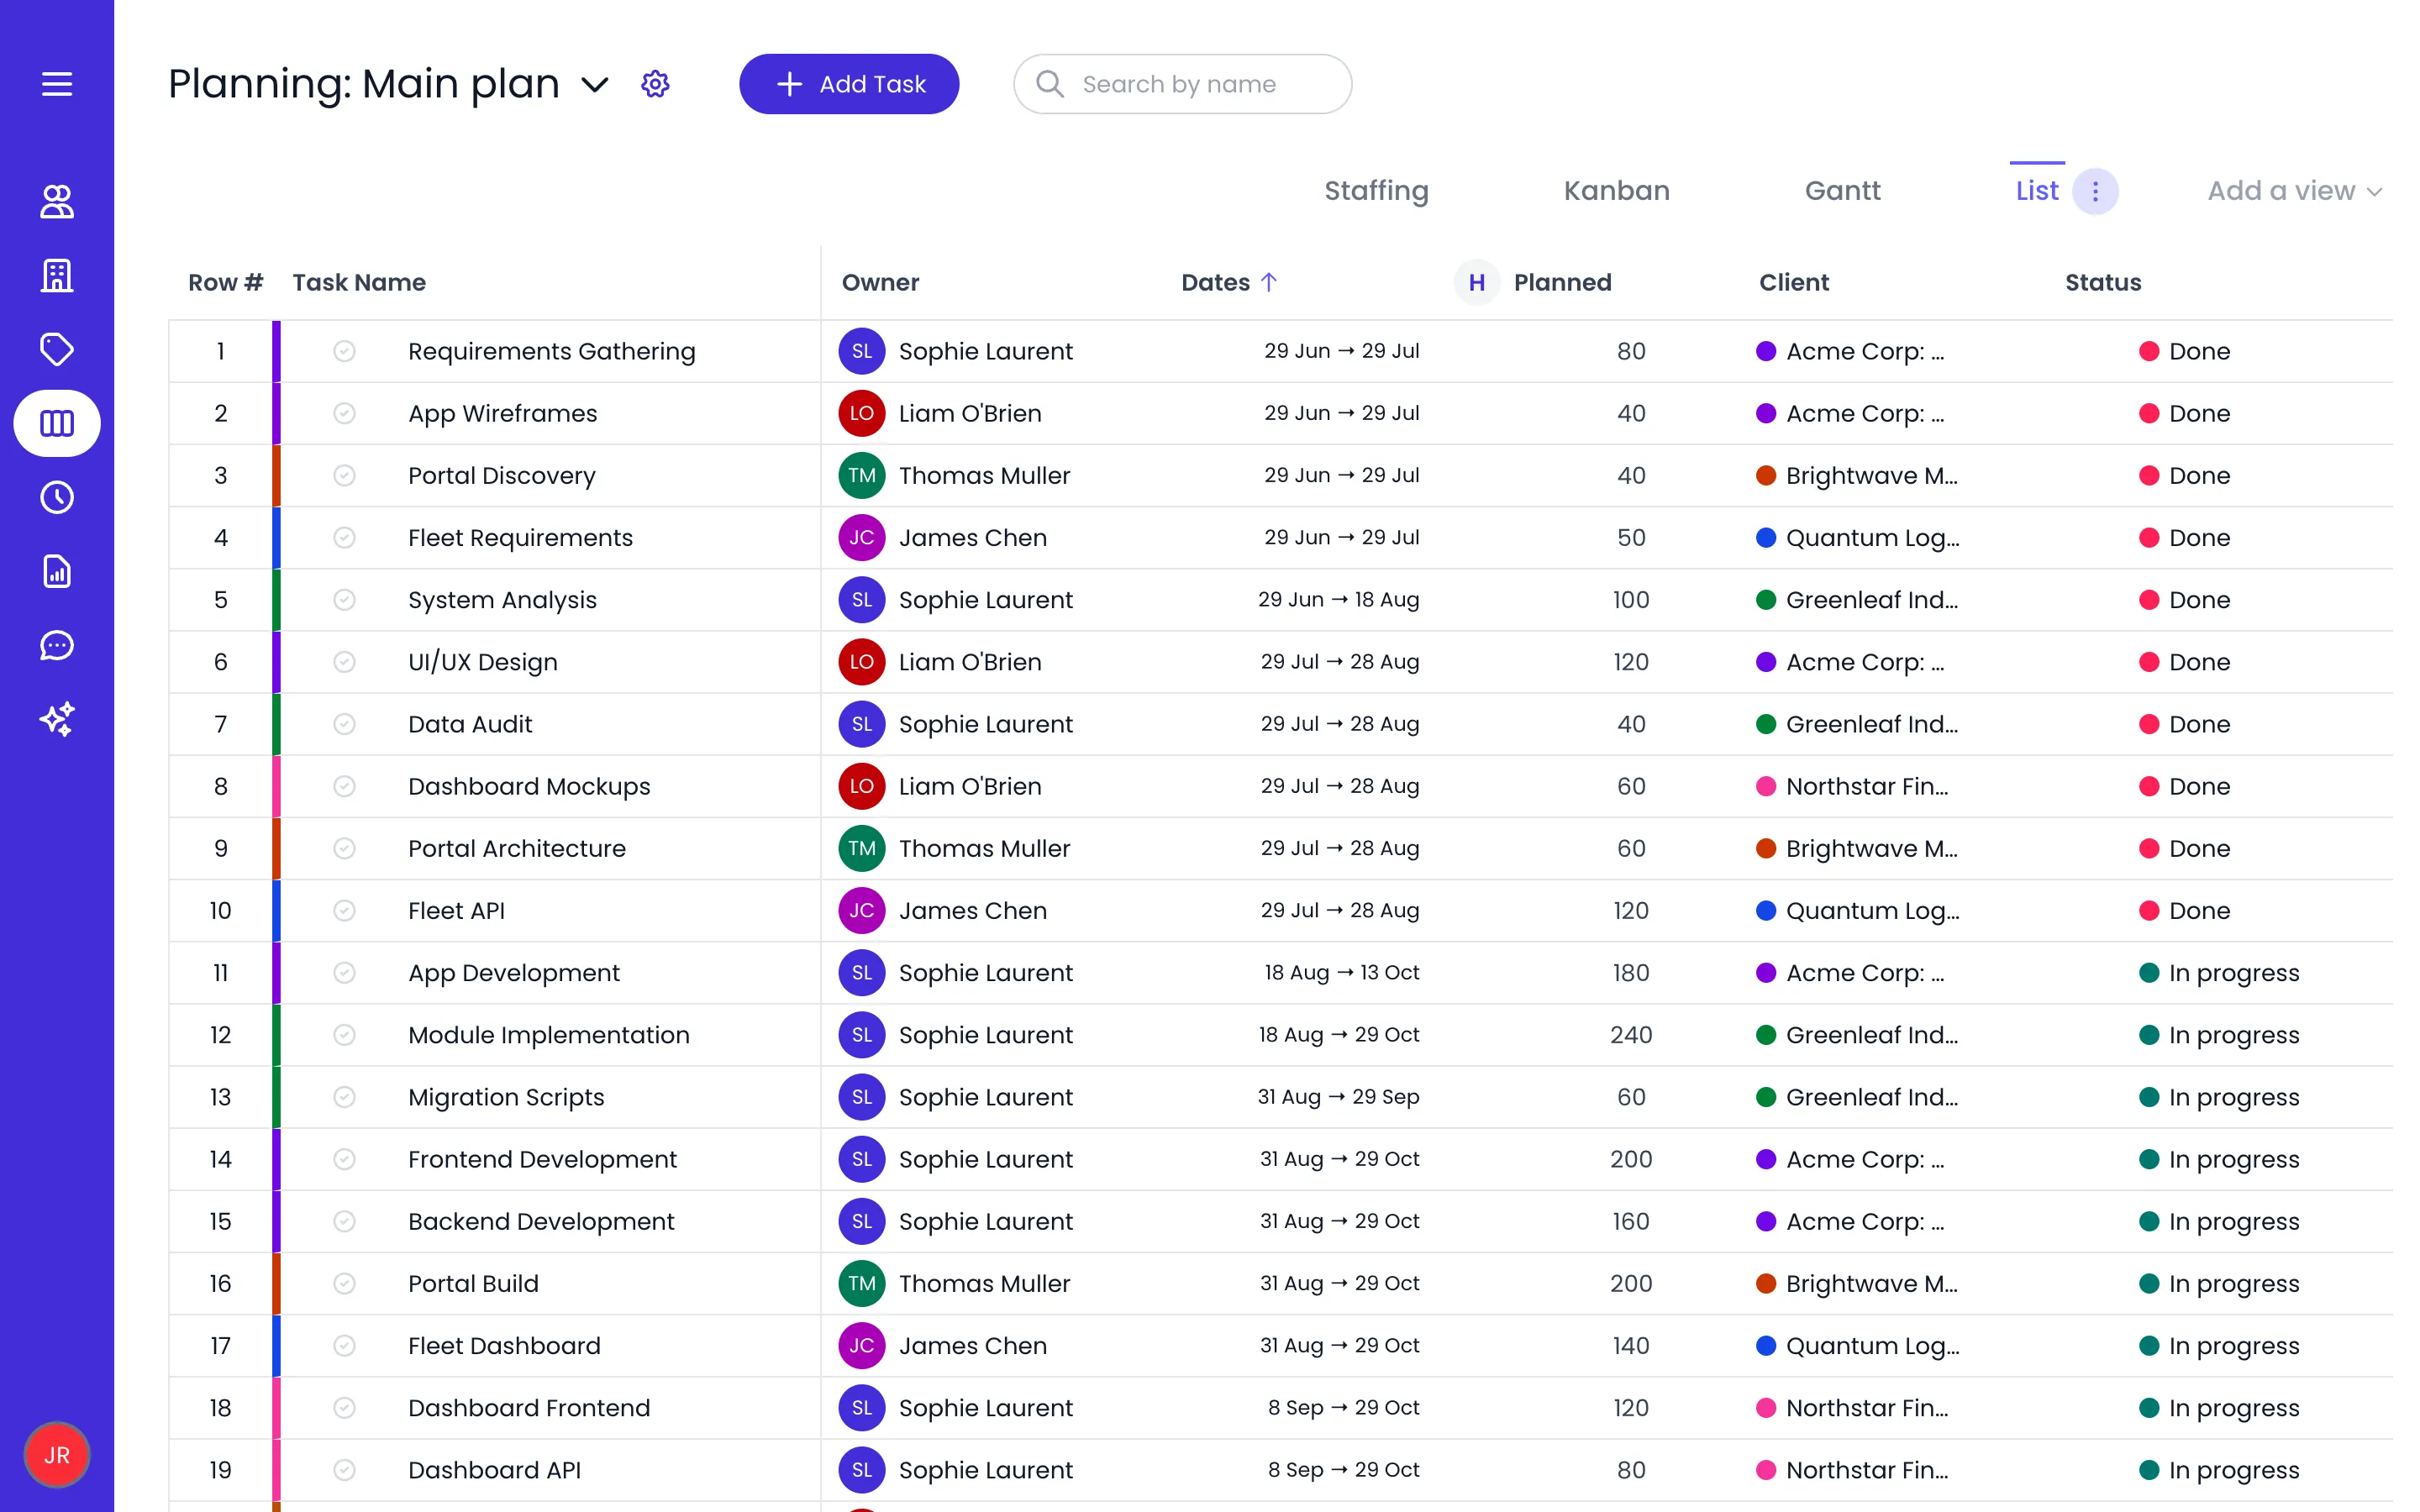Image resolution: width=2420 pixels, height=1512 pixels.
Task: Open the building (clients) icon in sidebar
Action: pyautogui.click(x=57, y=275)
